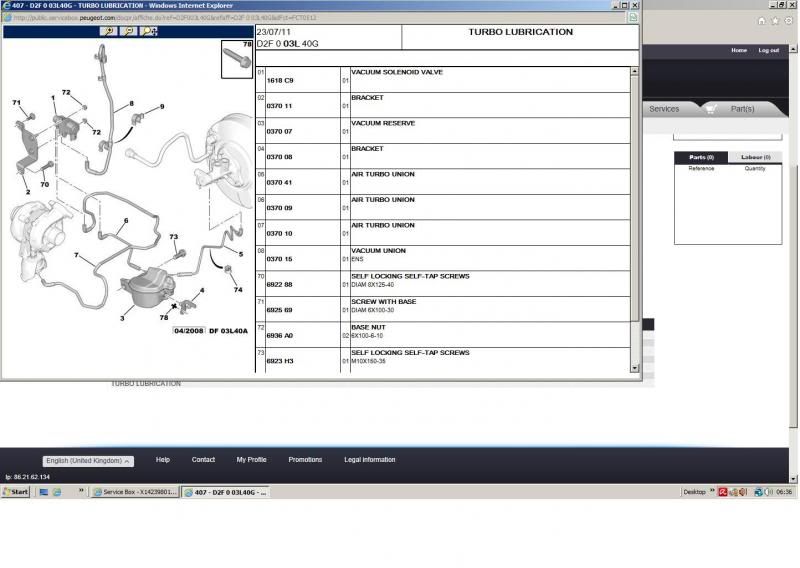Click part number 6922 88

pos(279,285)
